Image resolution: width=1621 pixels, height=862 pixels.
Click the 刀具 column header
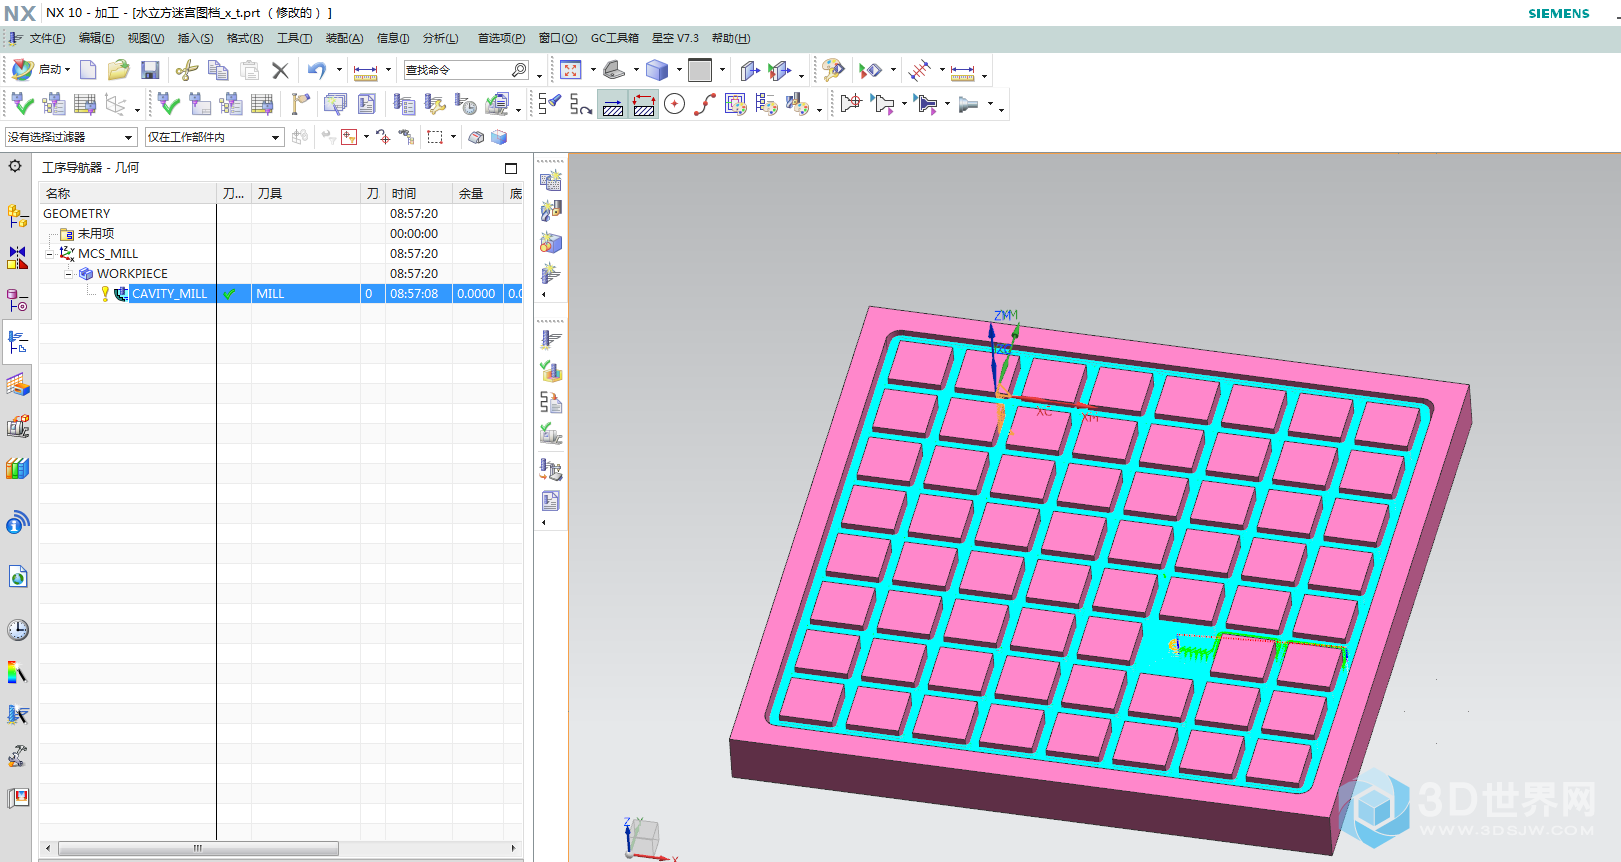306,193
